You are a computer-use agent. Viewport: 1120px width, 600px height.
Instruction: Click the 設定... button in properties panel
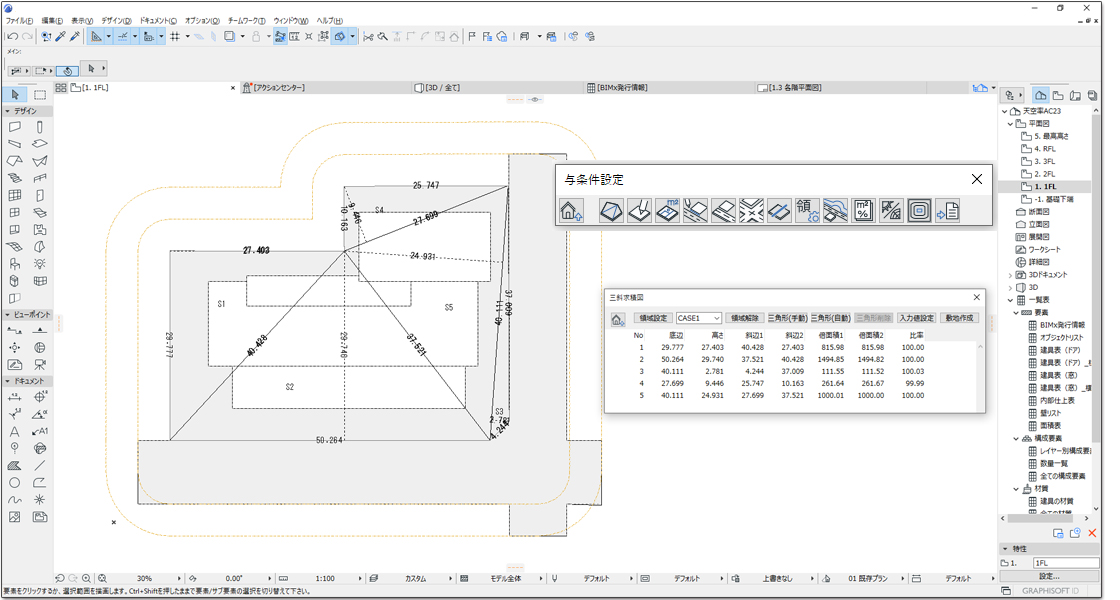(1049, 576)
